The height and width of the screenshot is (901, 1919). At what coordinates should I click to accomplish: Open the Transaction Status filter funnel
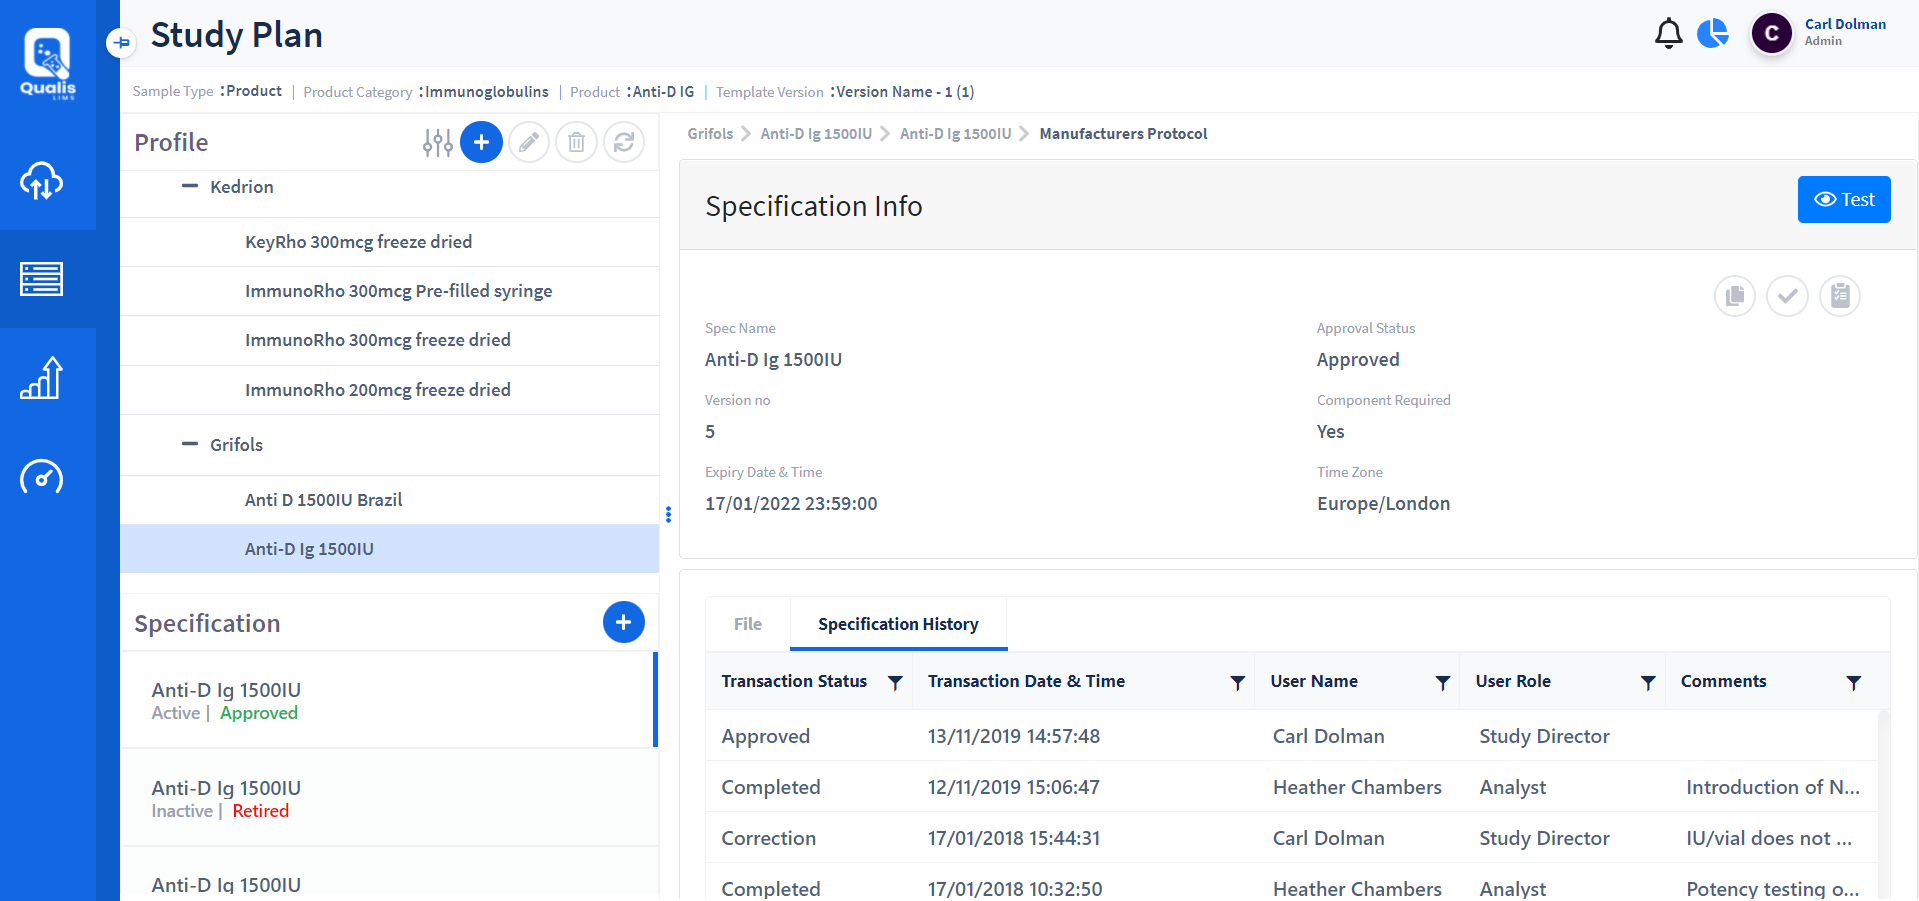pos(896,682)
